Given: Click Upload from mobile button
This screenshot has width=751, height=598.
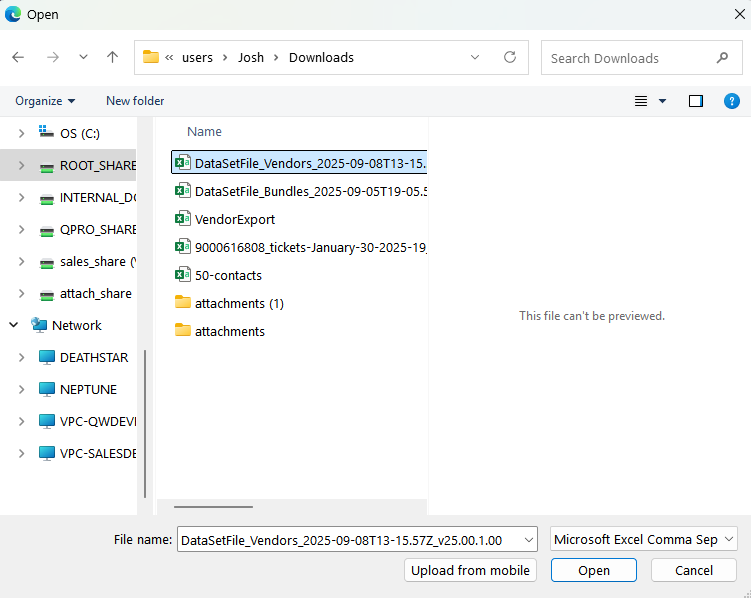Looking at the screenshot, I should (470, 570).
